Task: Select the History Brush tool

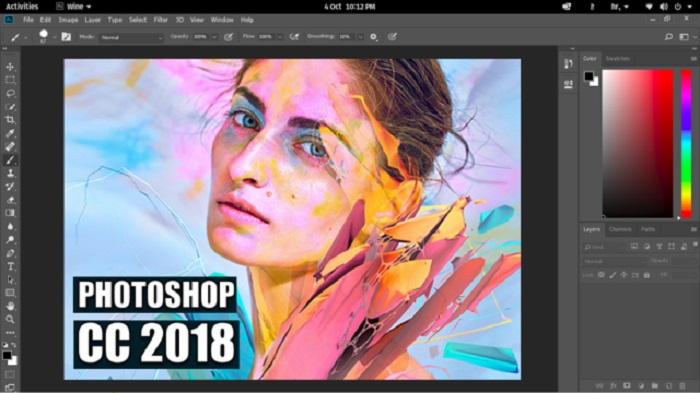Action: pyautogui.click(x=10, y=187)
